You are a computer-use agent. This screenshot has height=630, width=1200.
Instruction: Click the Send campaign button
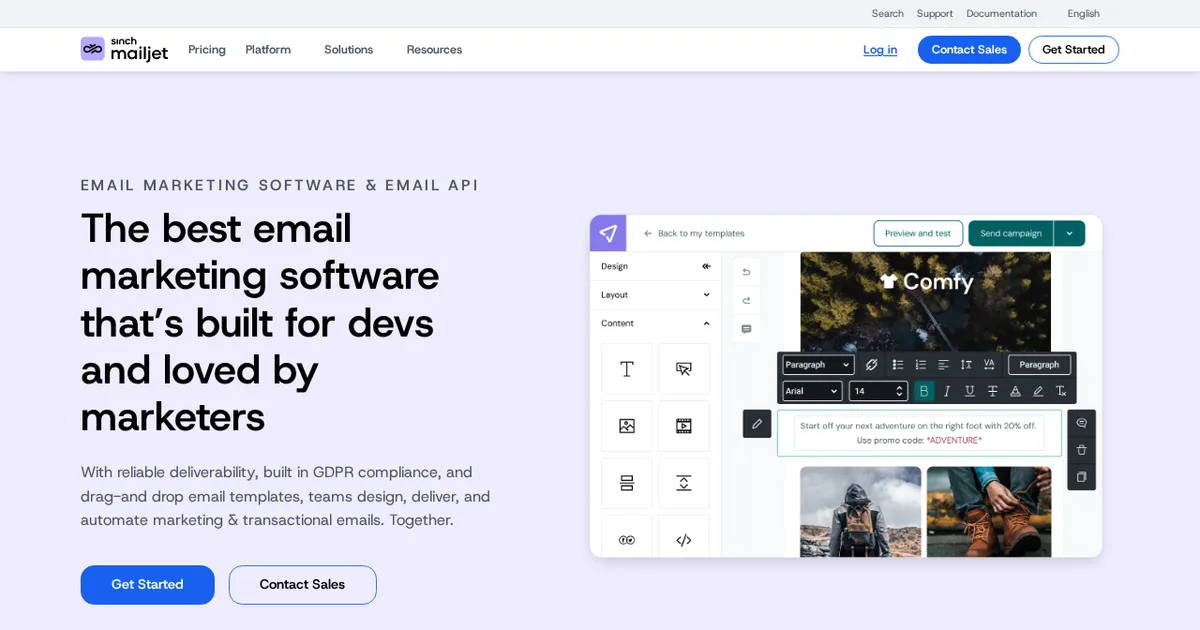click(x=1011, y=233)
